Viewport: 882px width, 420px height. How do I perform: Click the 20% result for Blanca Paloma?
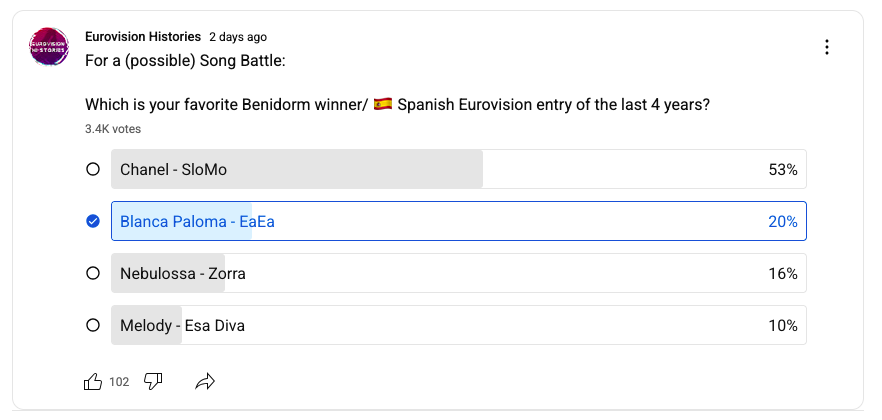click(x=782, y=222)
